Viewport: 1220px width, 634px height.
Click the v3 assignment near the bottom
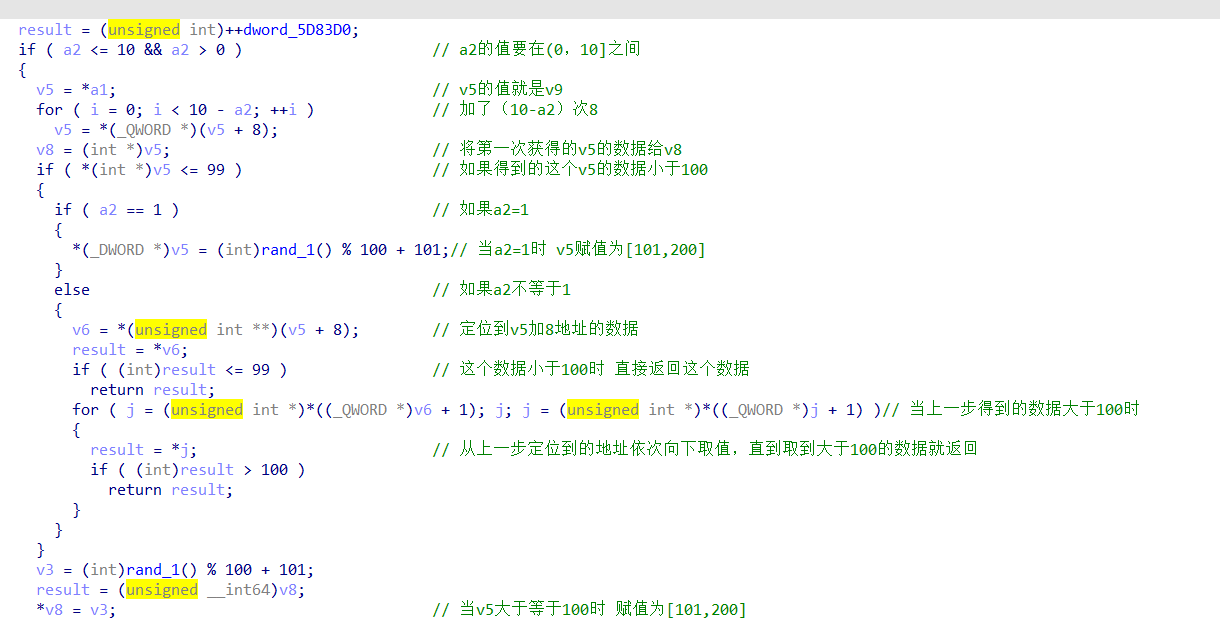(40, 569)
